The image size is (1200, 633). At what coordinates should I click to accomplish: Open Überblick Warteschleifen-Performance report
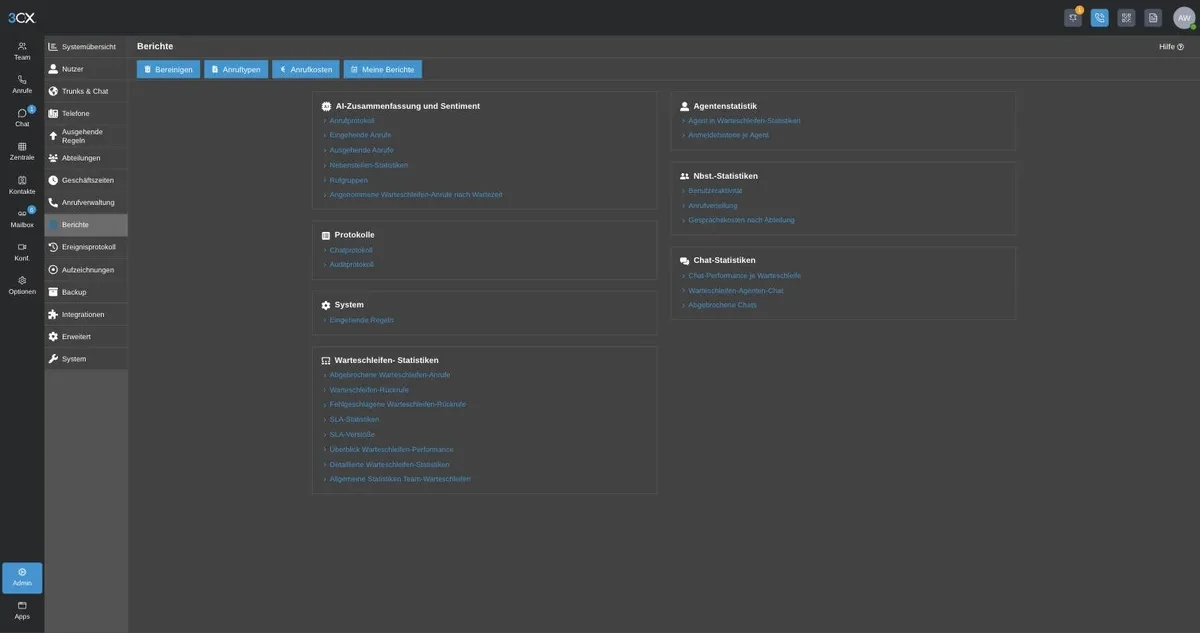[392, 449]
